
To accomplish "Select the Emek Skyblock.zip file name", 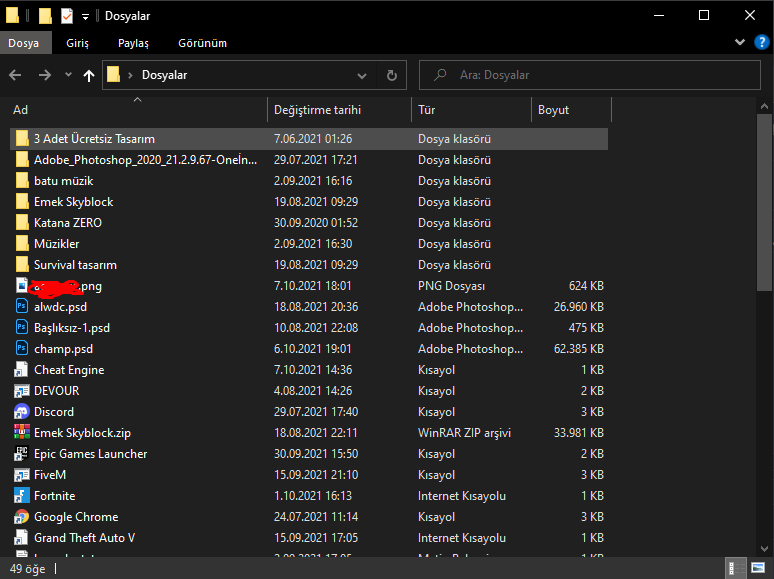I will 82,433.
